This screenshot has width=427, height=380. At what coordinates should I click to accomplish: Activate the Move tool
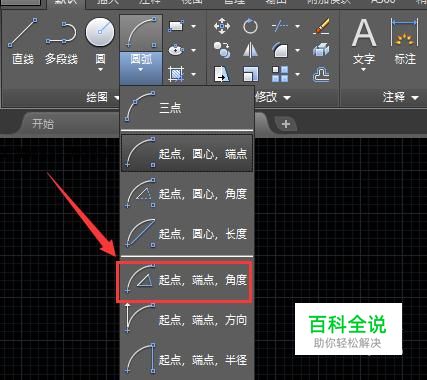pos(222,26)
